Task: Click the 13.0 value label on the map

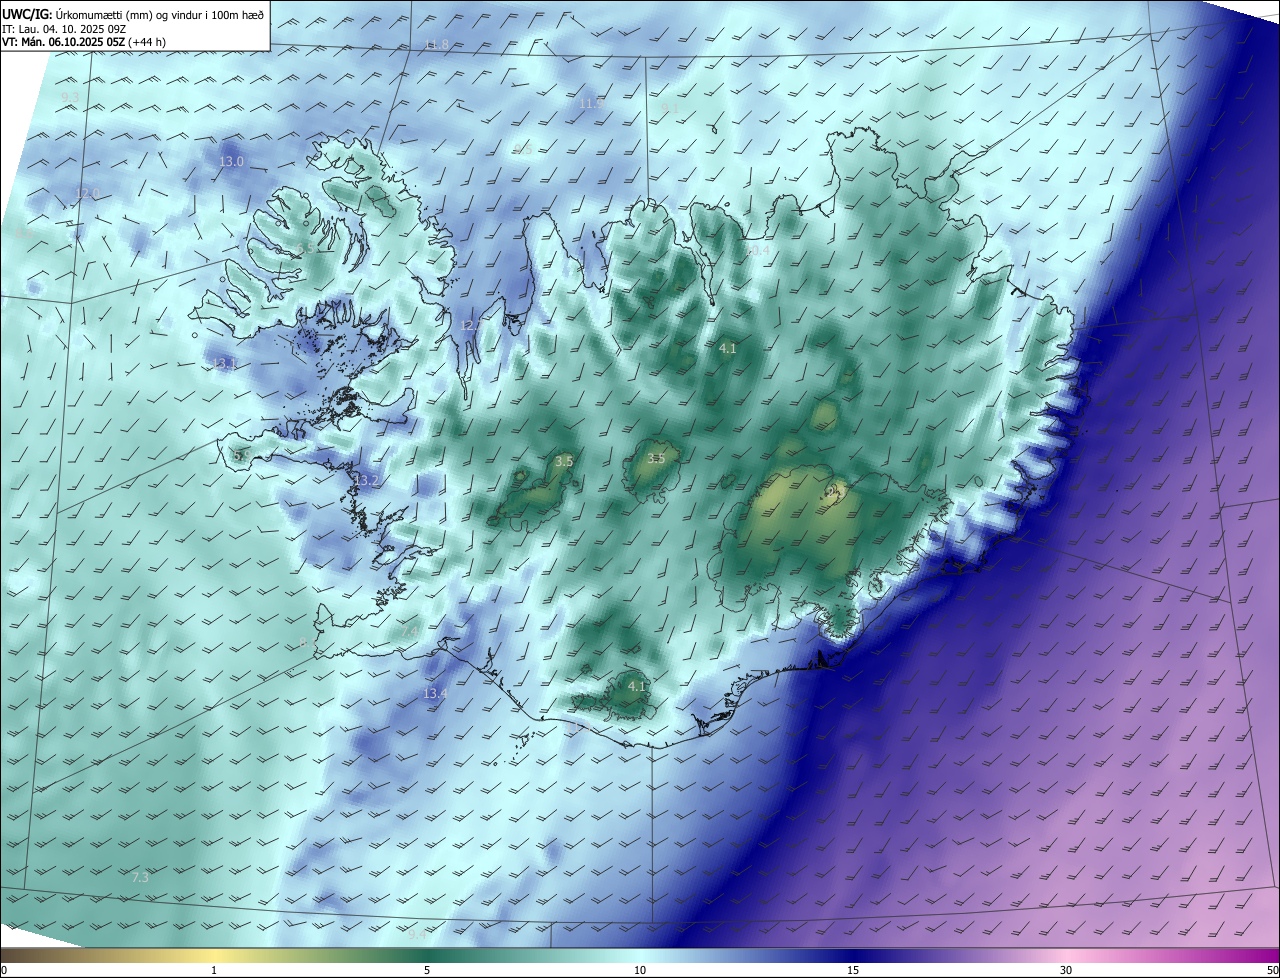Action: click(231, 162)
